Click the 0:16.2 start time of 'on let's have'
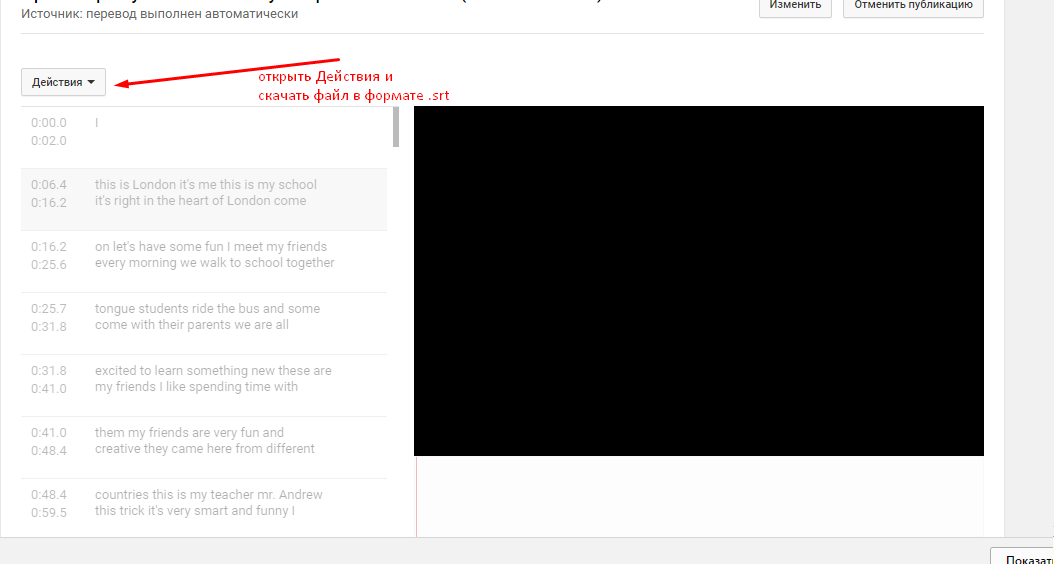The height and width of the screenshot is (564, 1054). (x=49, y=247)
